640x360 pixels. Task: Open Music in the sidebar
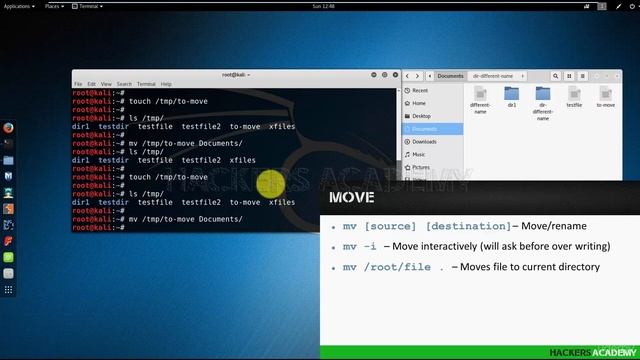coord(433,154)
